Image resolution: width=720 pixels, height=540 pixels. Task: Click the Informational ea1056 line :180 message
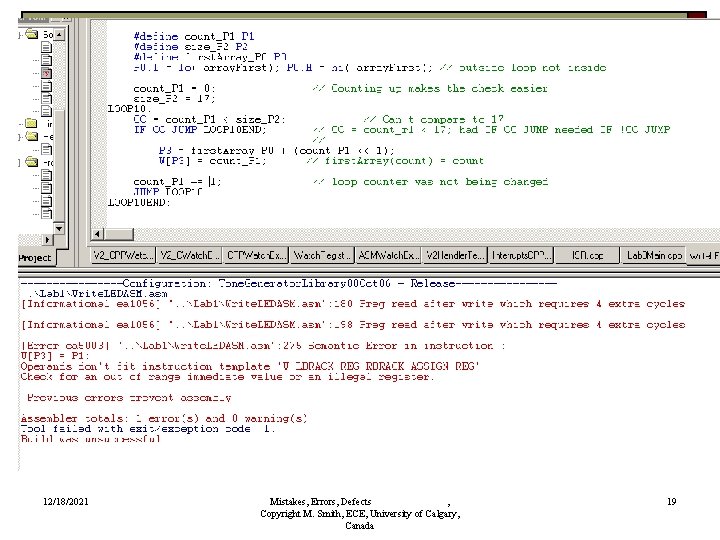click(353, 304)
